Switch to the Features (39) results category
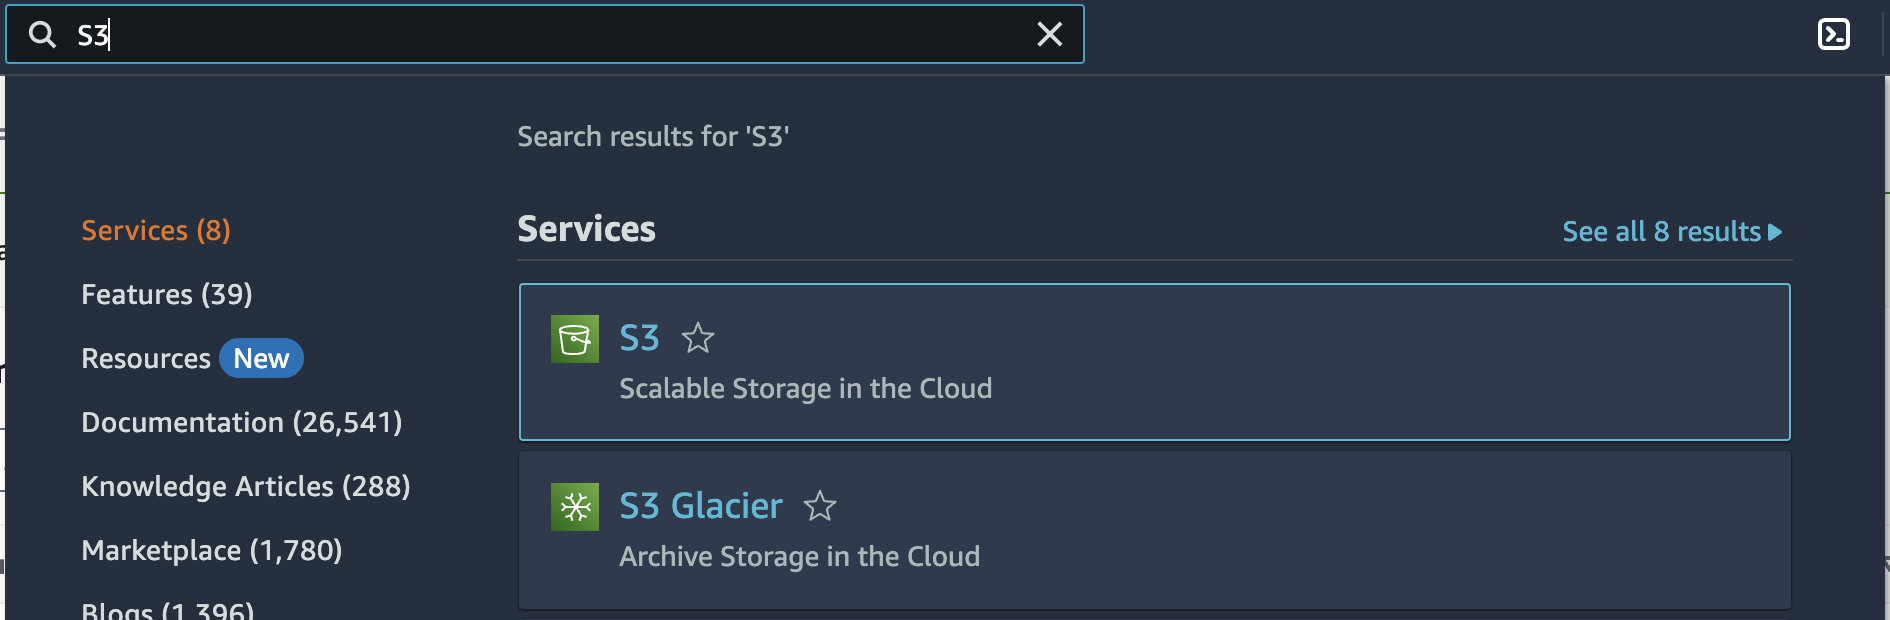Screen dimensions: 1890x620 (166, 294)
